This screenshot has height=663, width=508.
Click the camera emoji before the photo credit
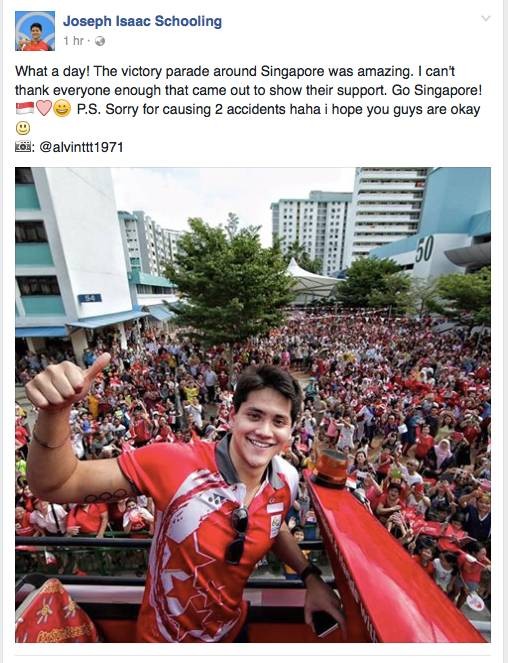coord(23,147)
